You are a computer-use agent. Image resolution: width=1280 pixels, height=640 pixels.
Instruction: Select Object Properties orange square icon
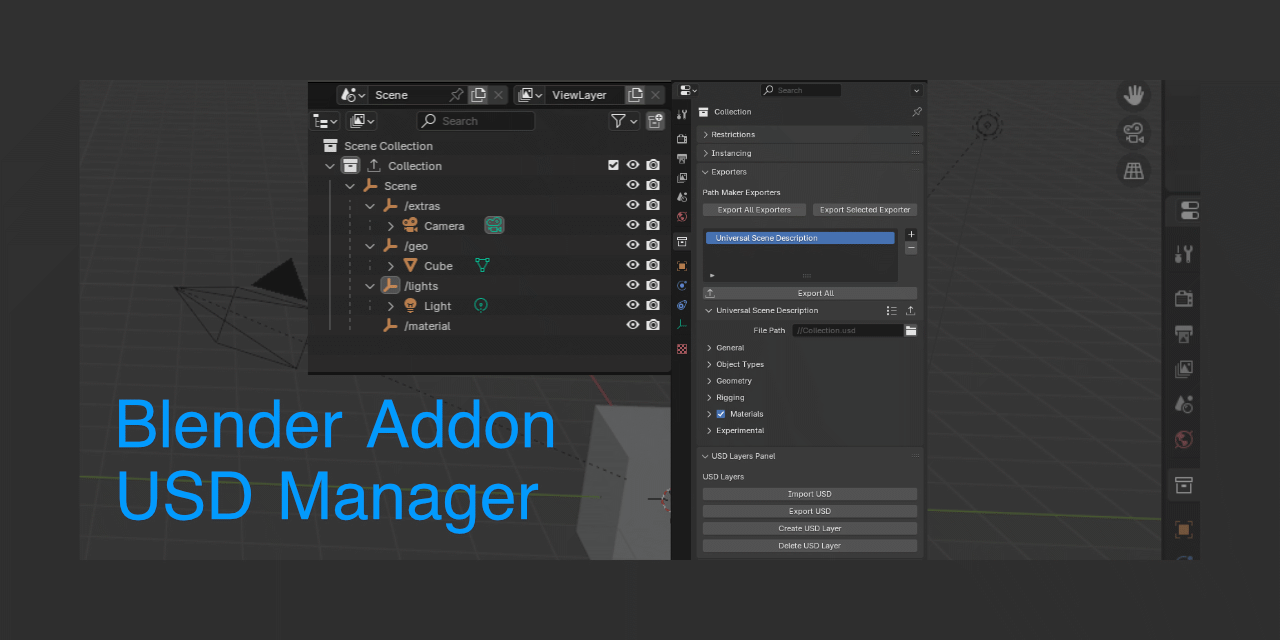point(681,266)
